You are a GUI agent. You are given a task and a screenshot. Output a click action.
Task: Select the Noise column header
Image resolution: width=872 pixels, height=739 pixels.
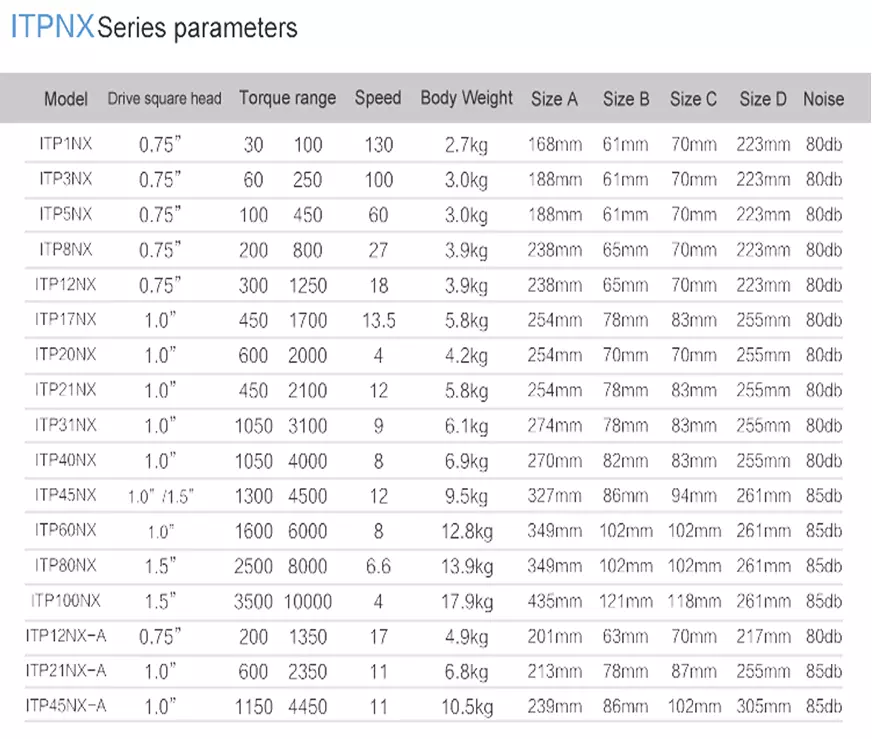(823, 99)
